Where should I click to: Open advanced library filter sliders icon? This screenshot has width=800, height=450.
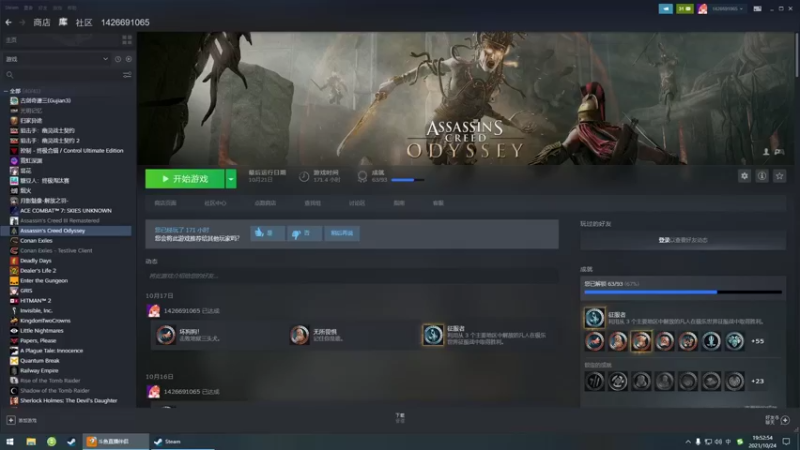[127, 75]
